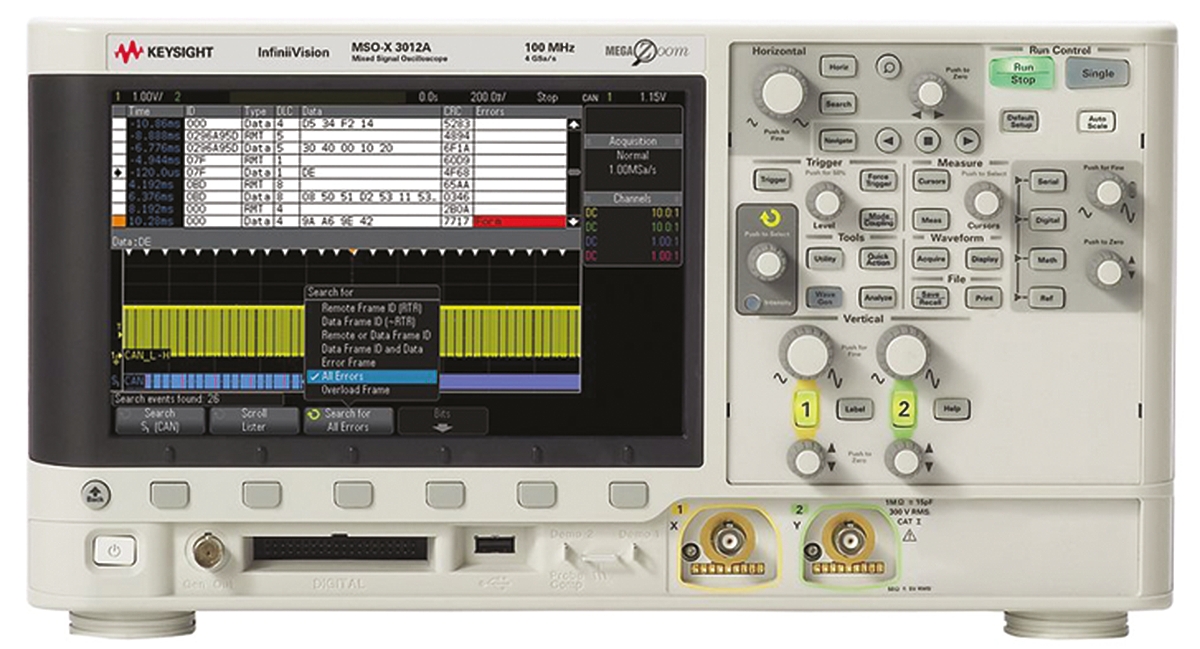
Task: Push channel 1 vertical position knob
Action: (x=805, y=459)
